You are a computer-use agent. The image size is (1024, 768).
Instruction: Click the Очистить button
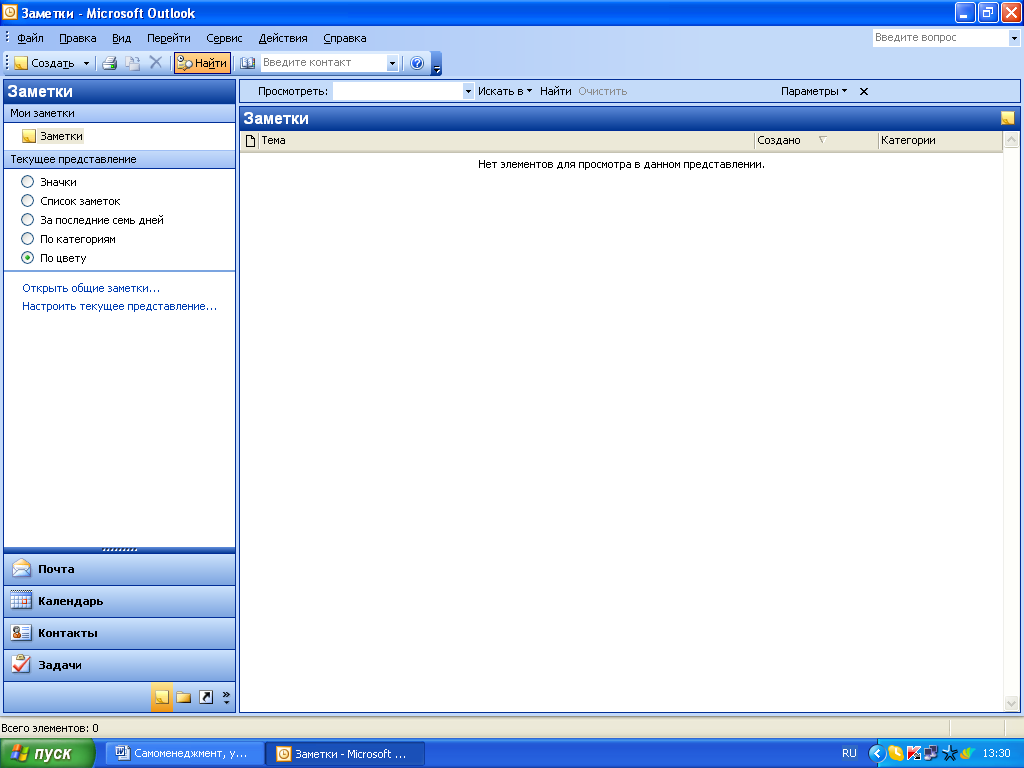click(602, 91)
